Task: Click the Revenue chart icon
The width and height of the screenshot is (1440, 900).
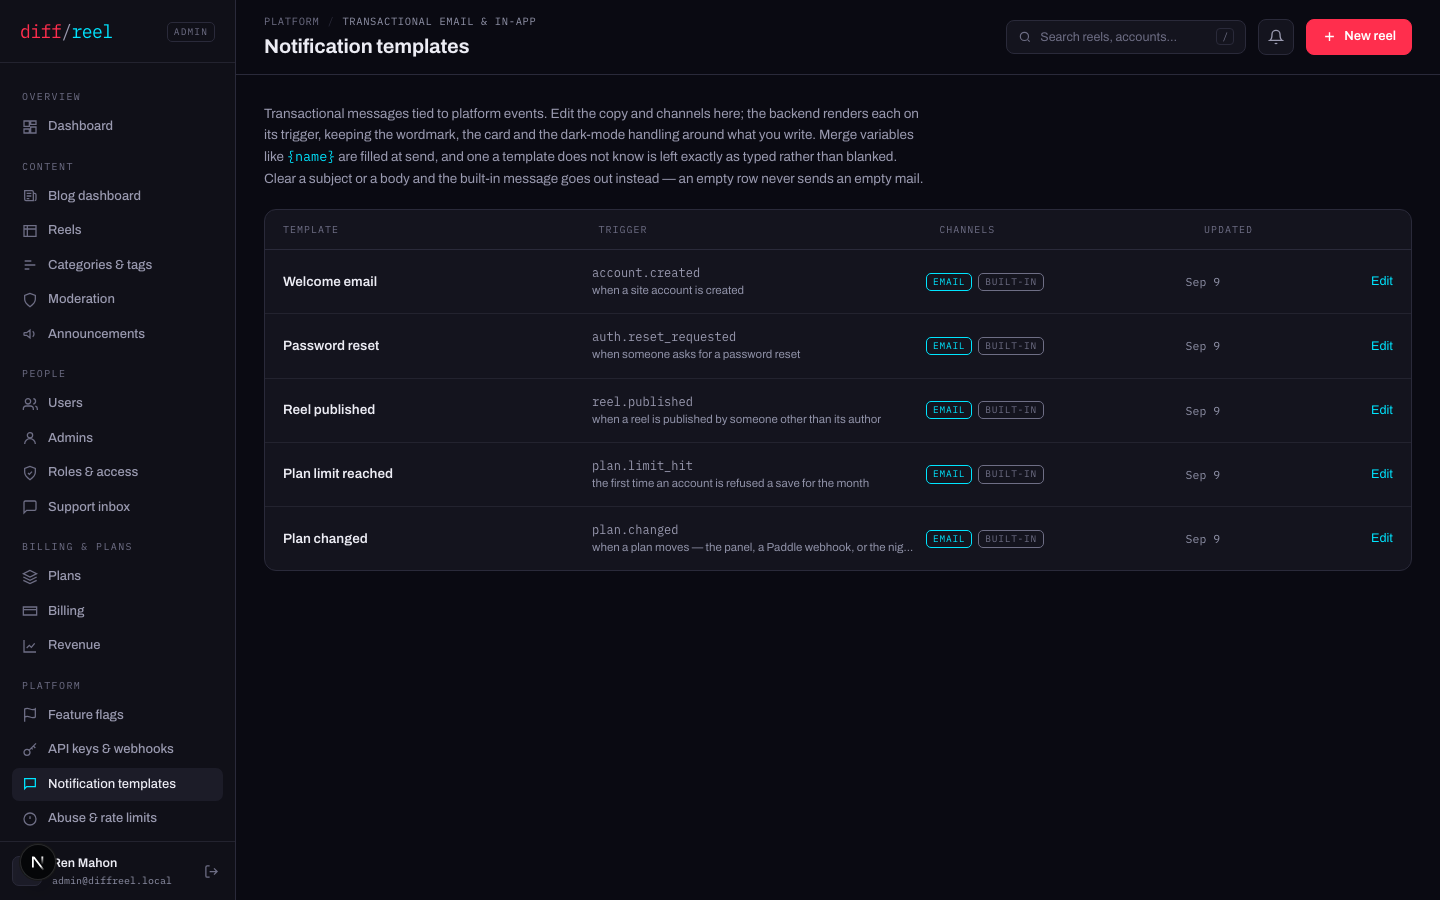Action: point(30,646)
